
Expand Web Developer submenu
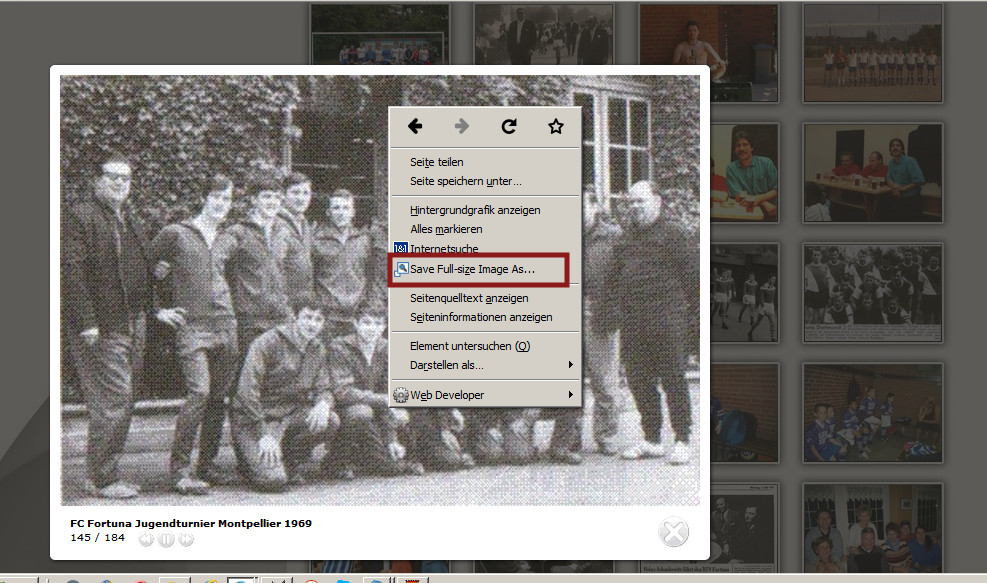point(485,395)
